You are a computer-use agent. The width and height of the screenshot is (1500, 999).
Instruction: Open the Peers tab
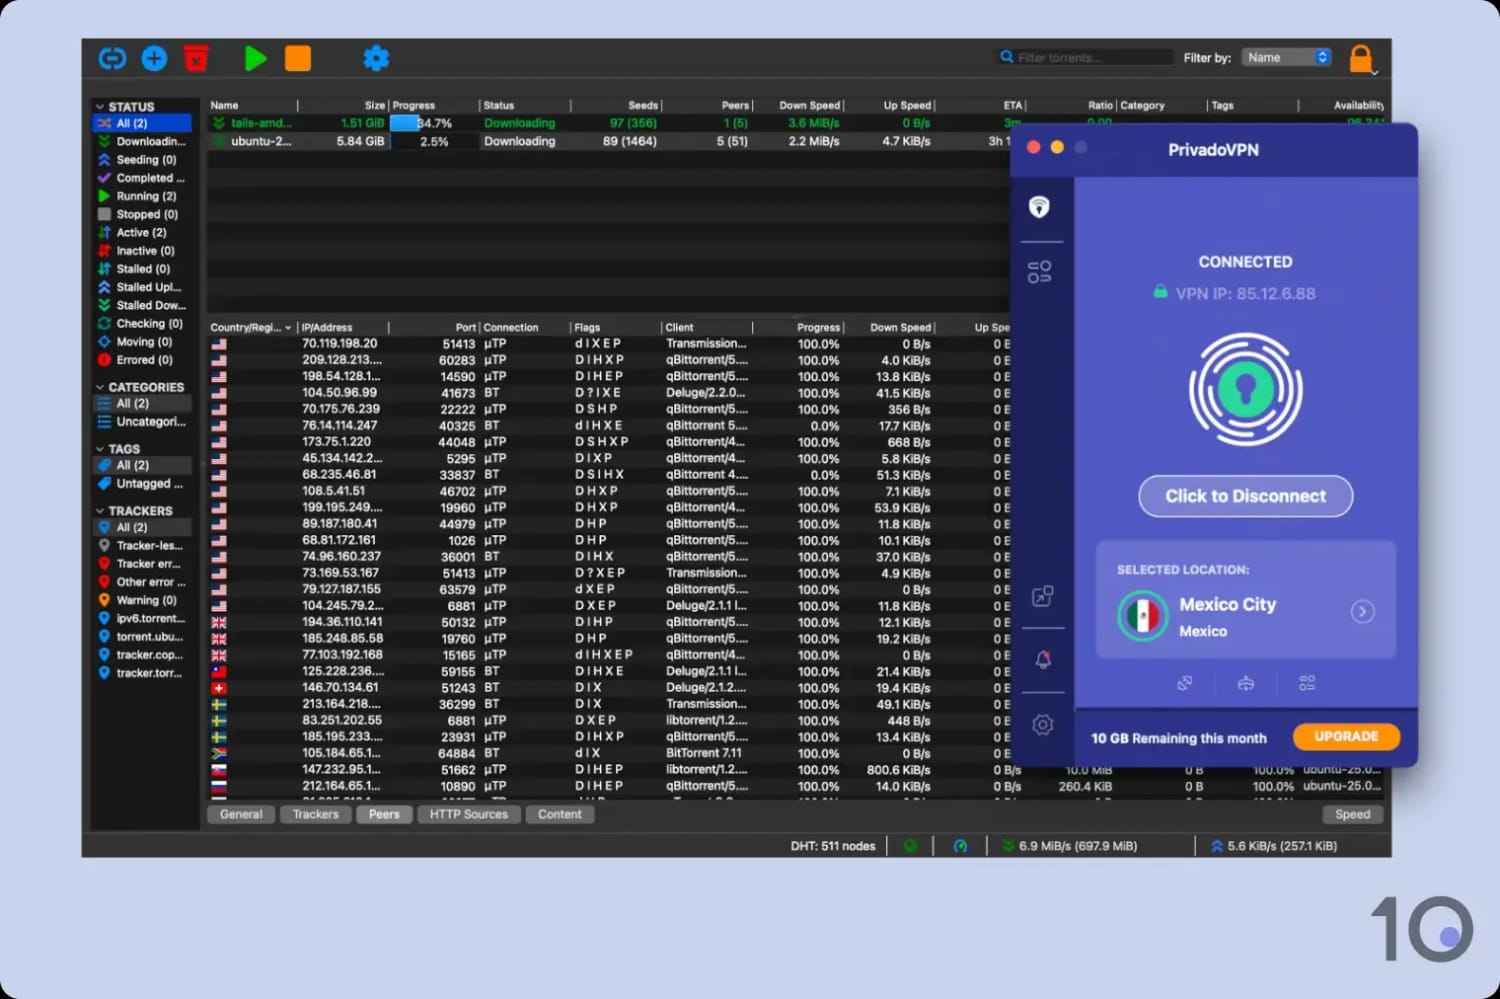pyautogui.click(x=384, y=814)
